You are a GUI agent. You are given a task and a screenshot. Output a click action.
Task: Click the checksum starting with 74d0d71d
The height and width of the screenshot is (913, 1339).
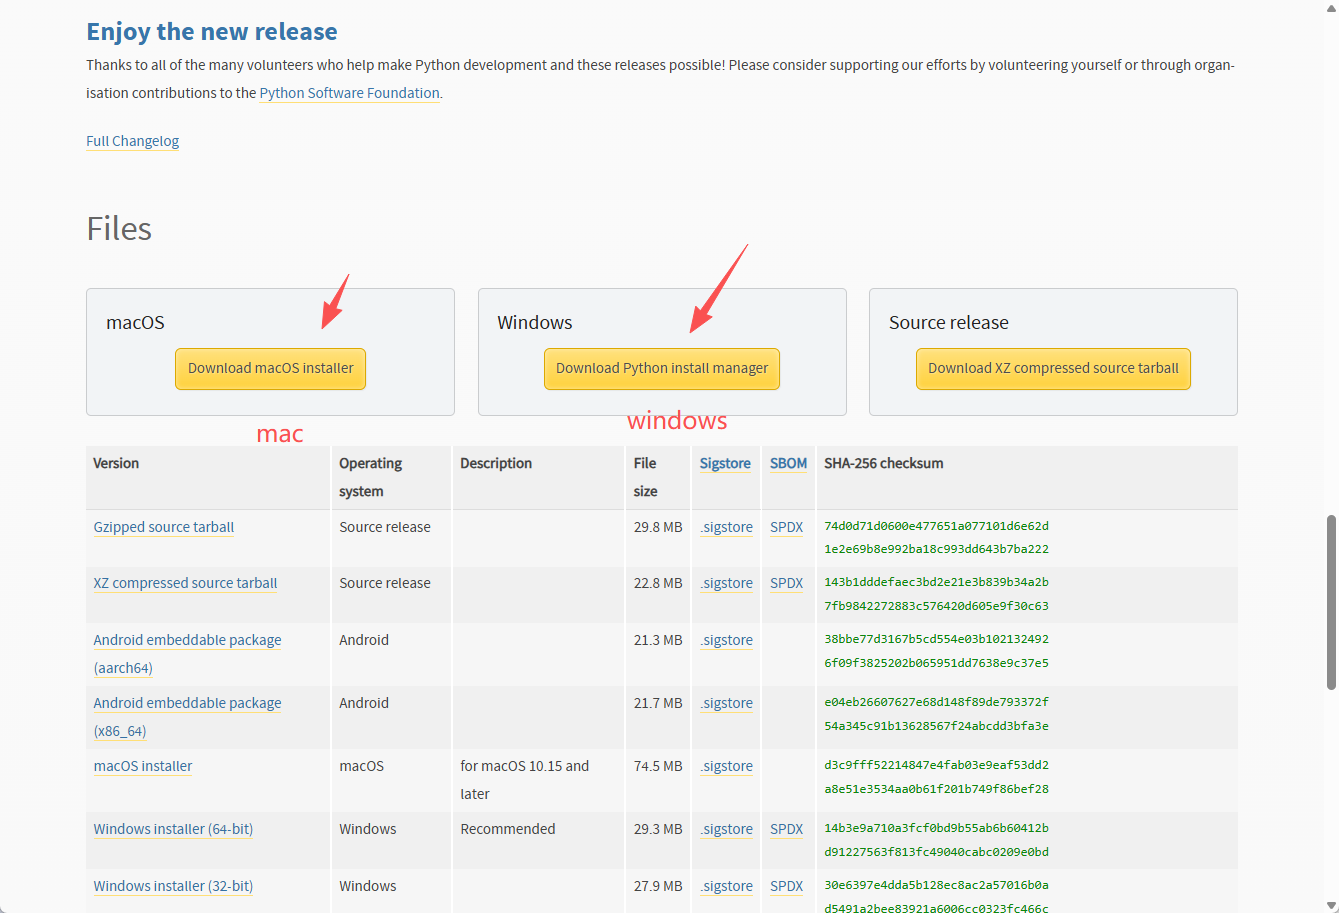[936, 538]
